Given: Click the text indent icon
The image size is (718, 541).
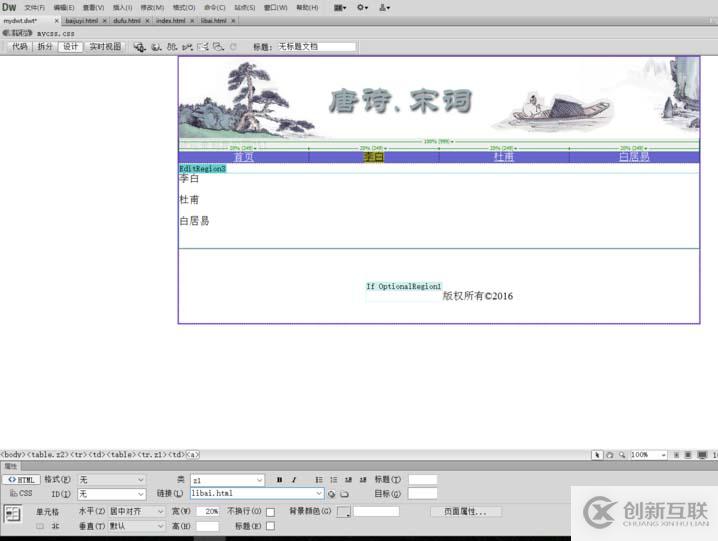Looking at the screenshot, I should [363, 480].
